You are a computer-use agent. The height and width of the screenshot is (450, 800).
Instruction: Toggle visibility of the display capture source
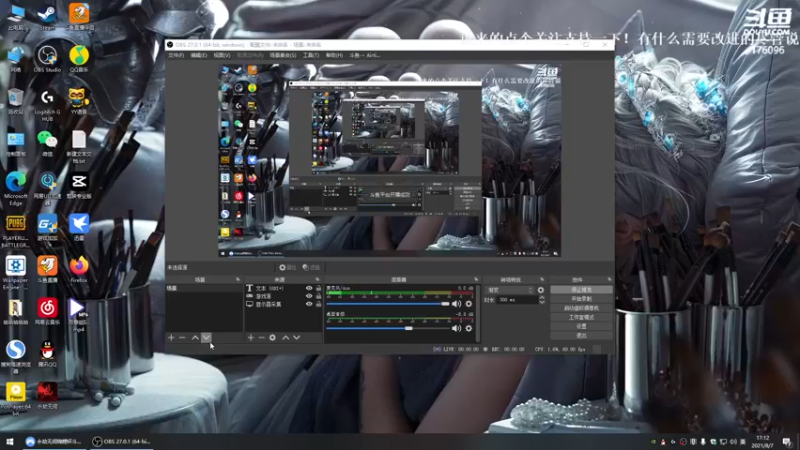309,304
